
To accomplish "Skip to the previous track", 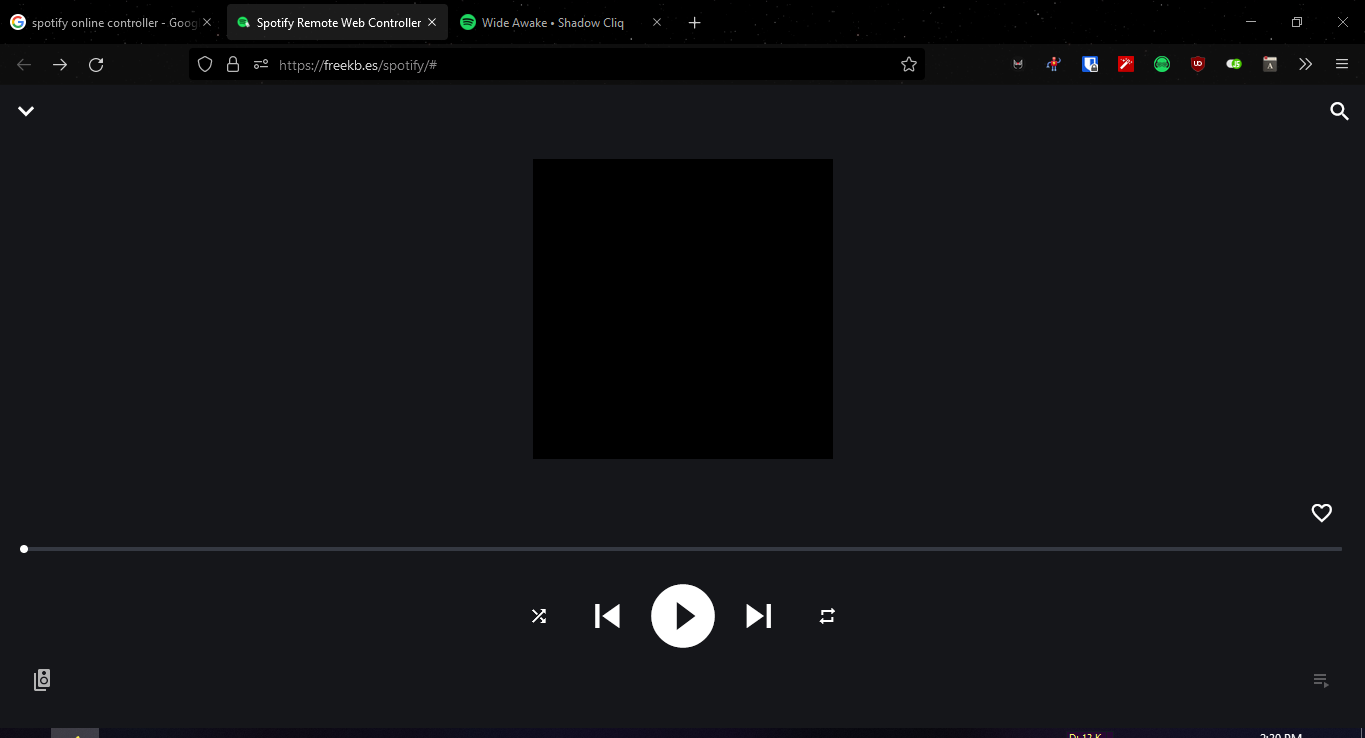I will point(607,616).
